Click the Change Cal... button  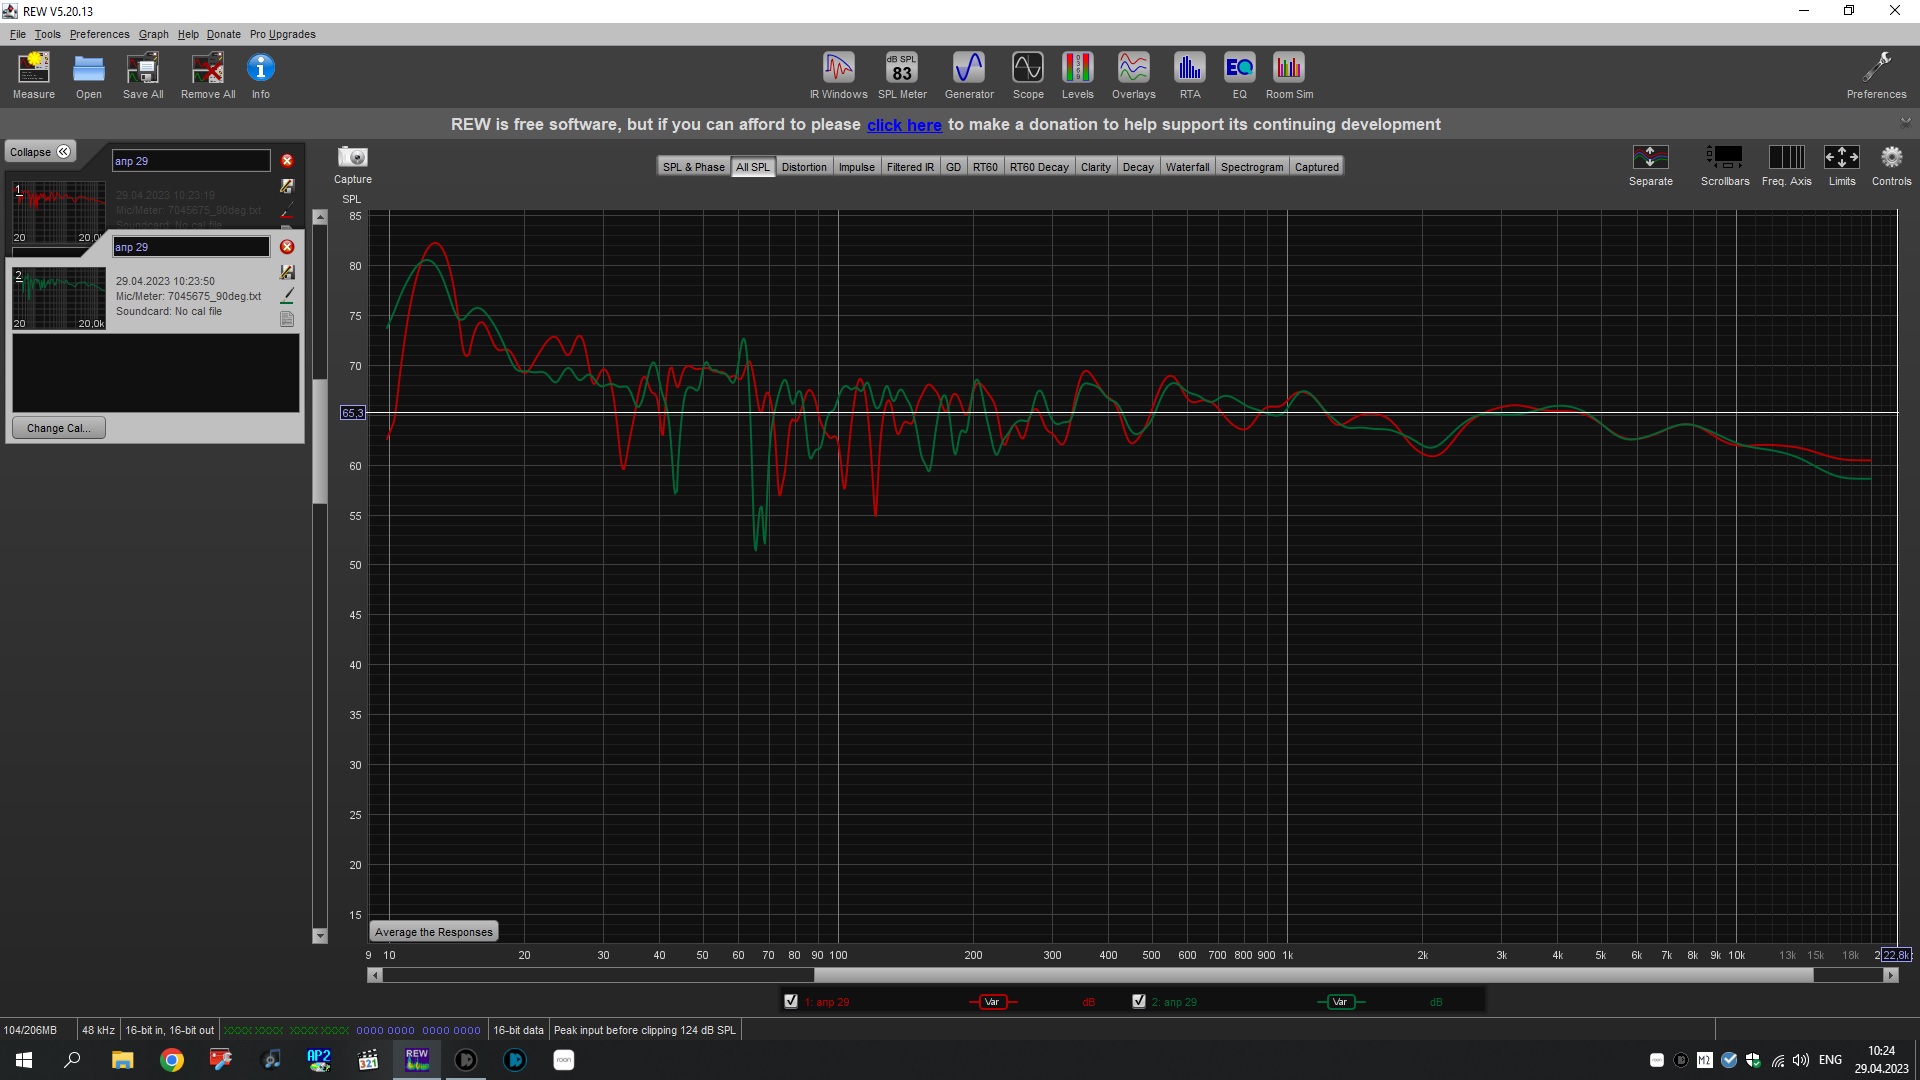[58, 428]
